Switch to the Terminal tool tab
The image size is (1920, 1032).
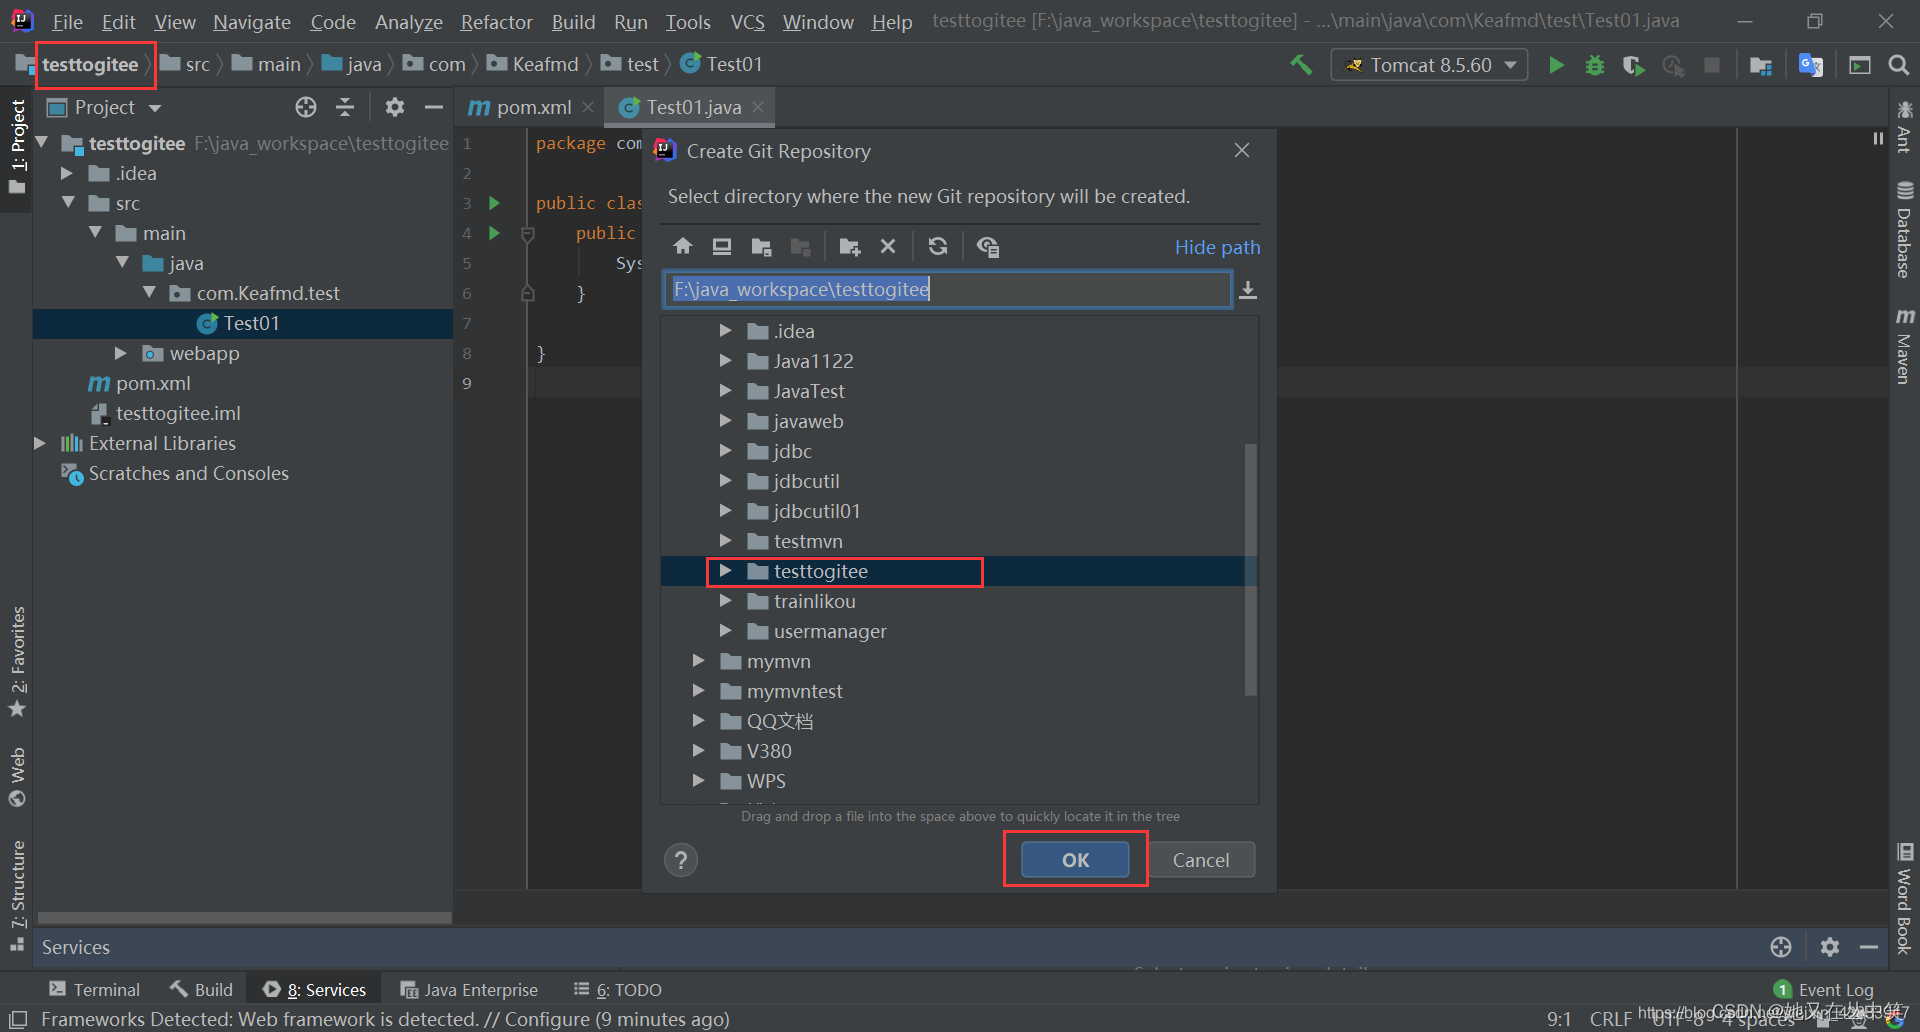[x=95, y=989]
